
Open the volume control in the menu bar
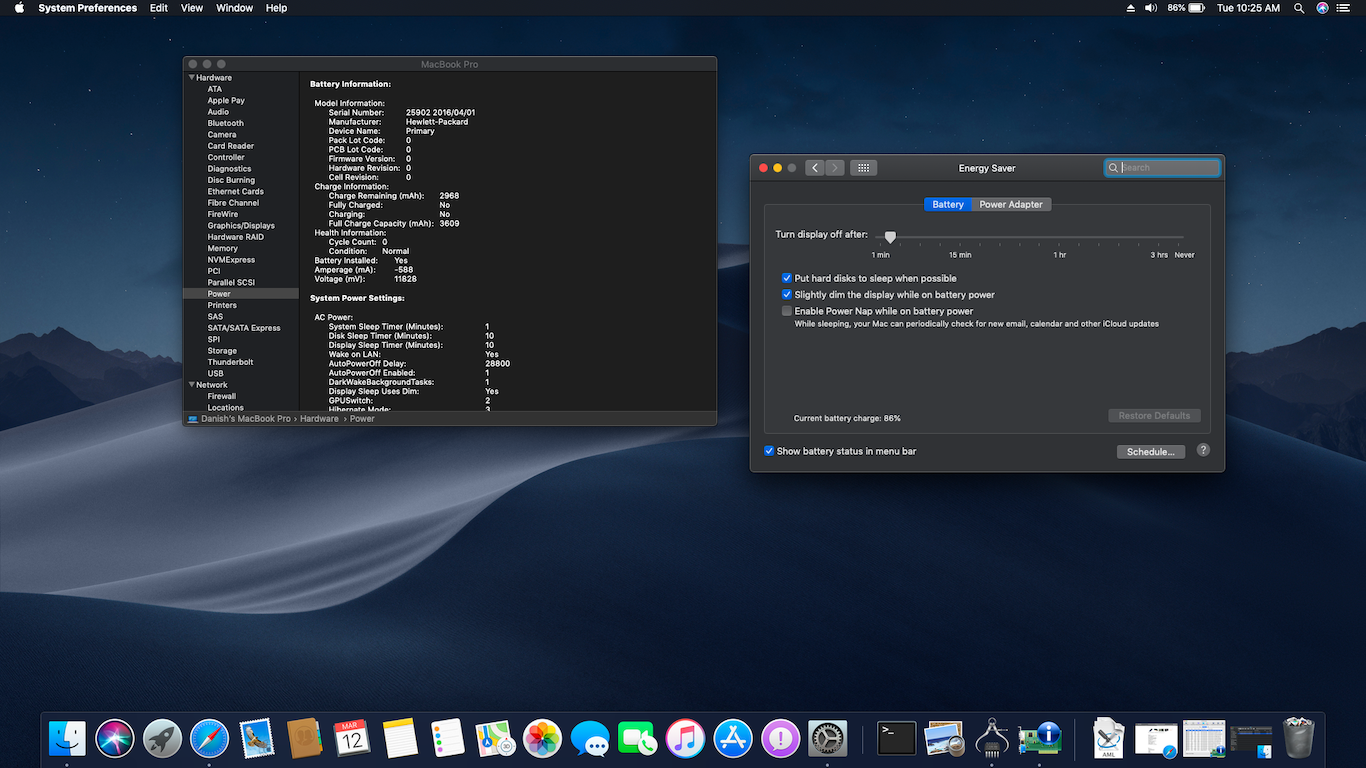(x=1150, y=8)
